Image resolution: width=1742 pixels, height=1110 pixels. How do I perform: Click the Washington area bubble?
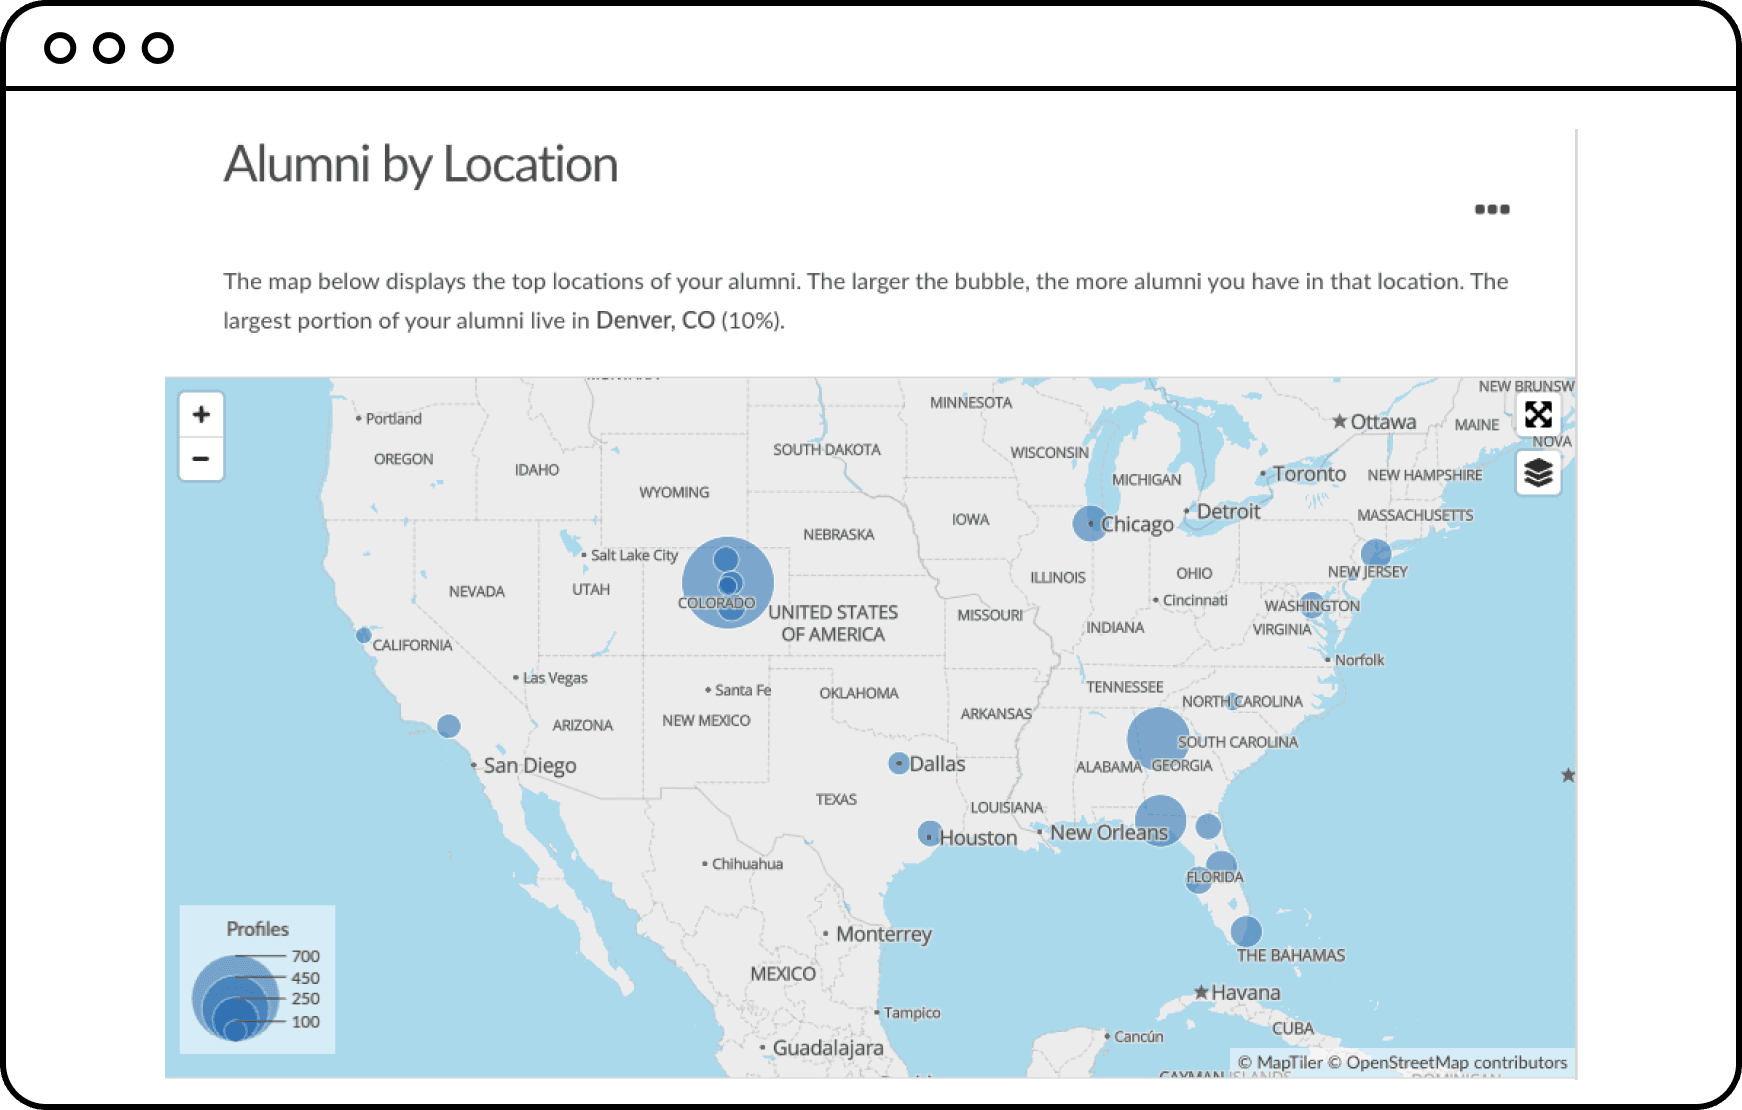1311,604
